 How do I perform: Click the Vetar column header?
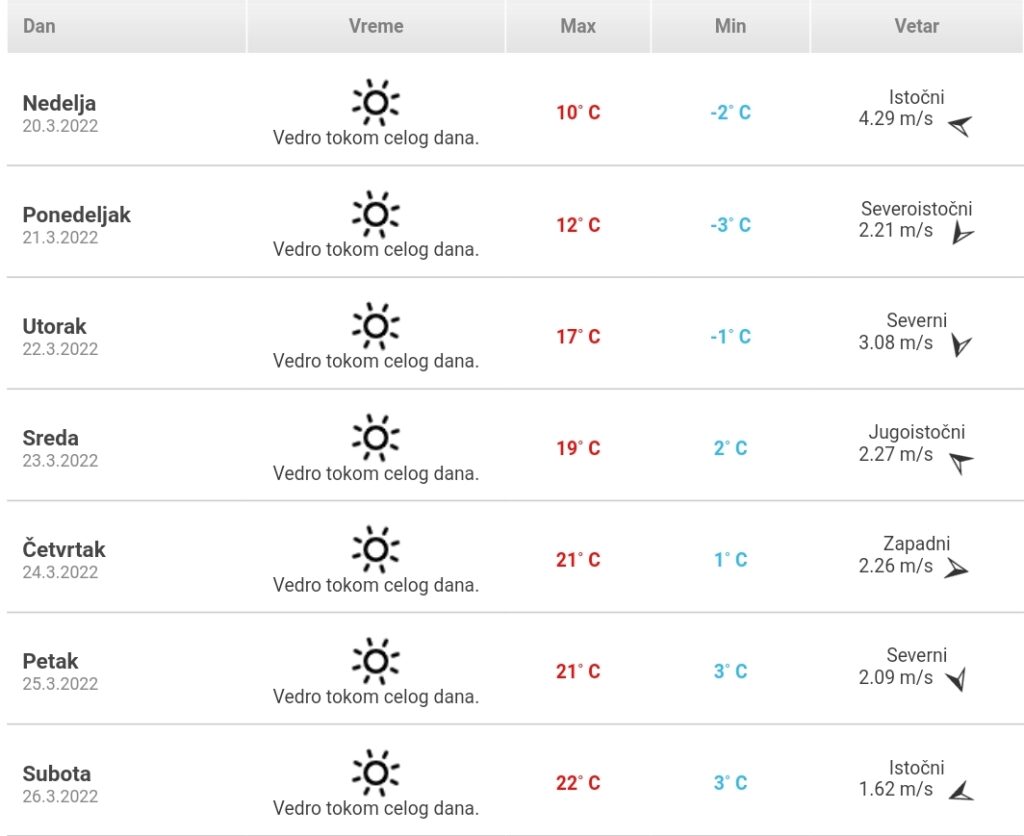pyautogui.click(x=917, y=26)
